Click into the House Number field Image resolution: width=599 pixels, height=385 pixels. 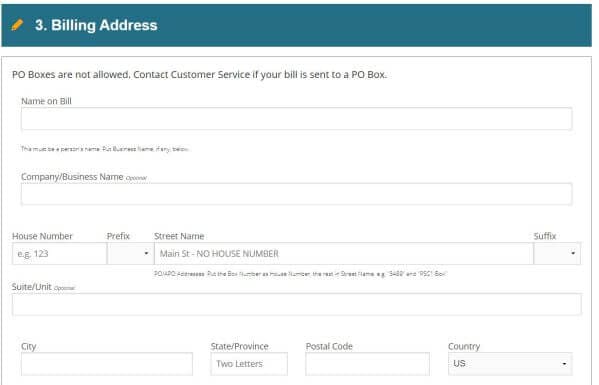60,254
